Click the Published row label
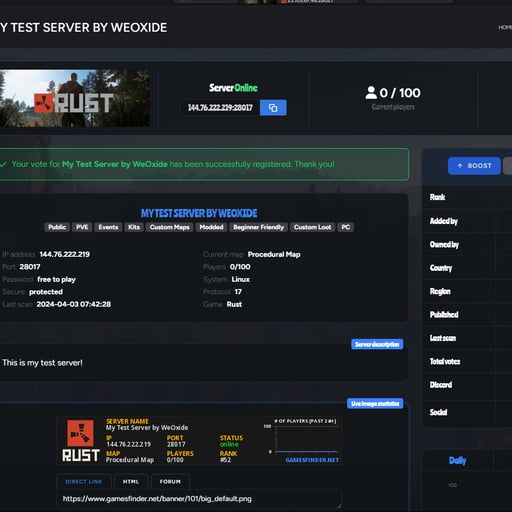This screenshot has height=512, width=512. pos(444,314)
